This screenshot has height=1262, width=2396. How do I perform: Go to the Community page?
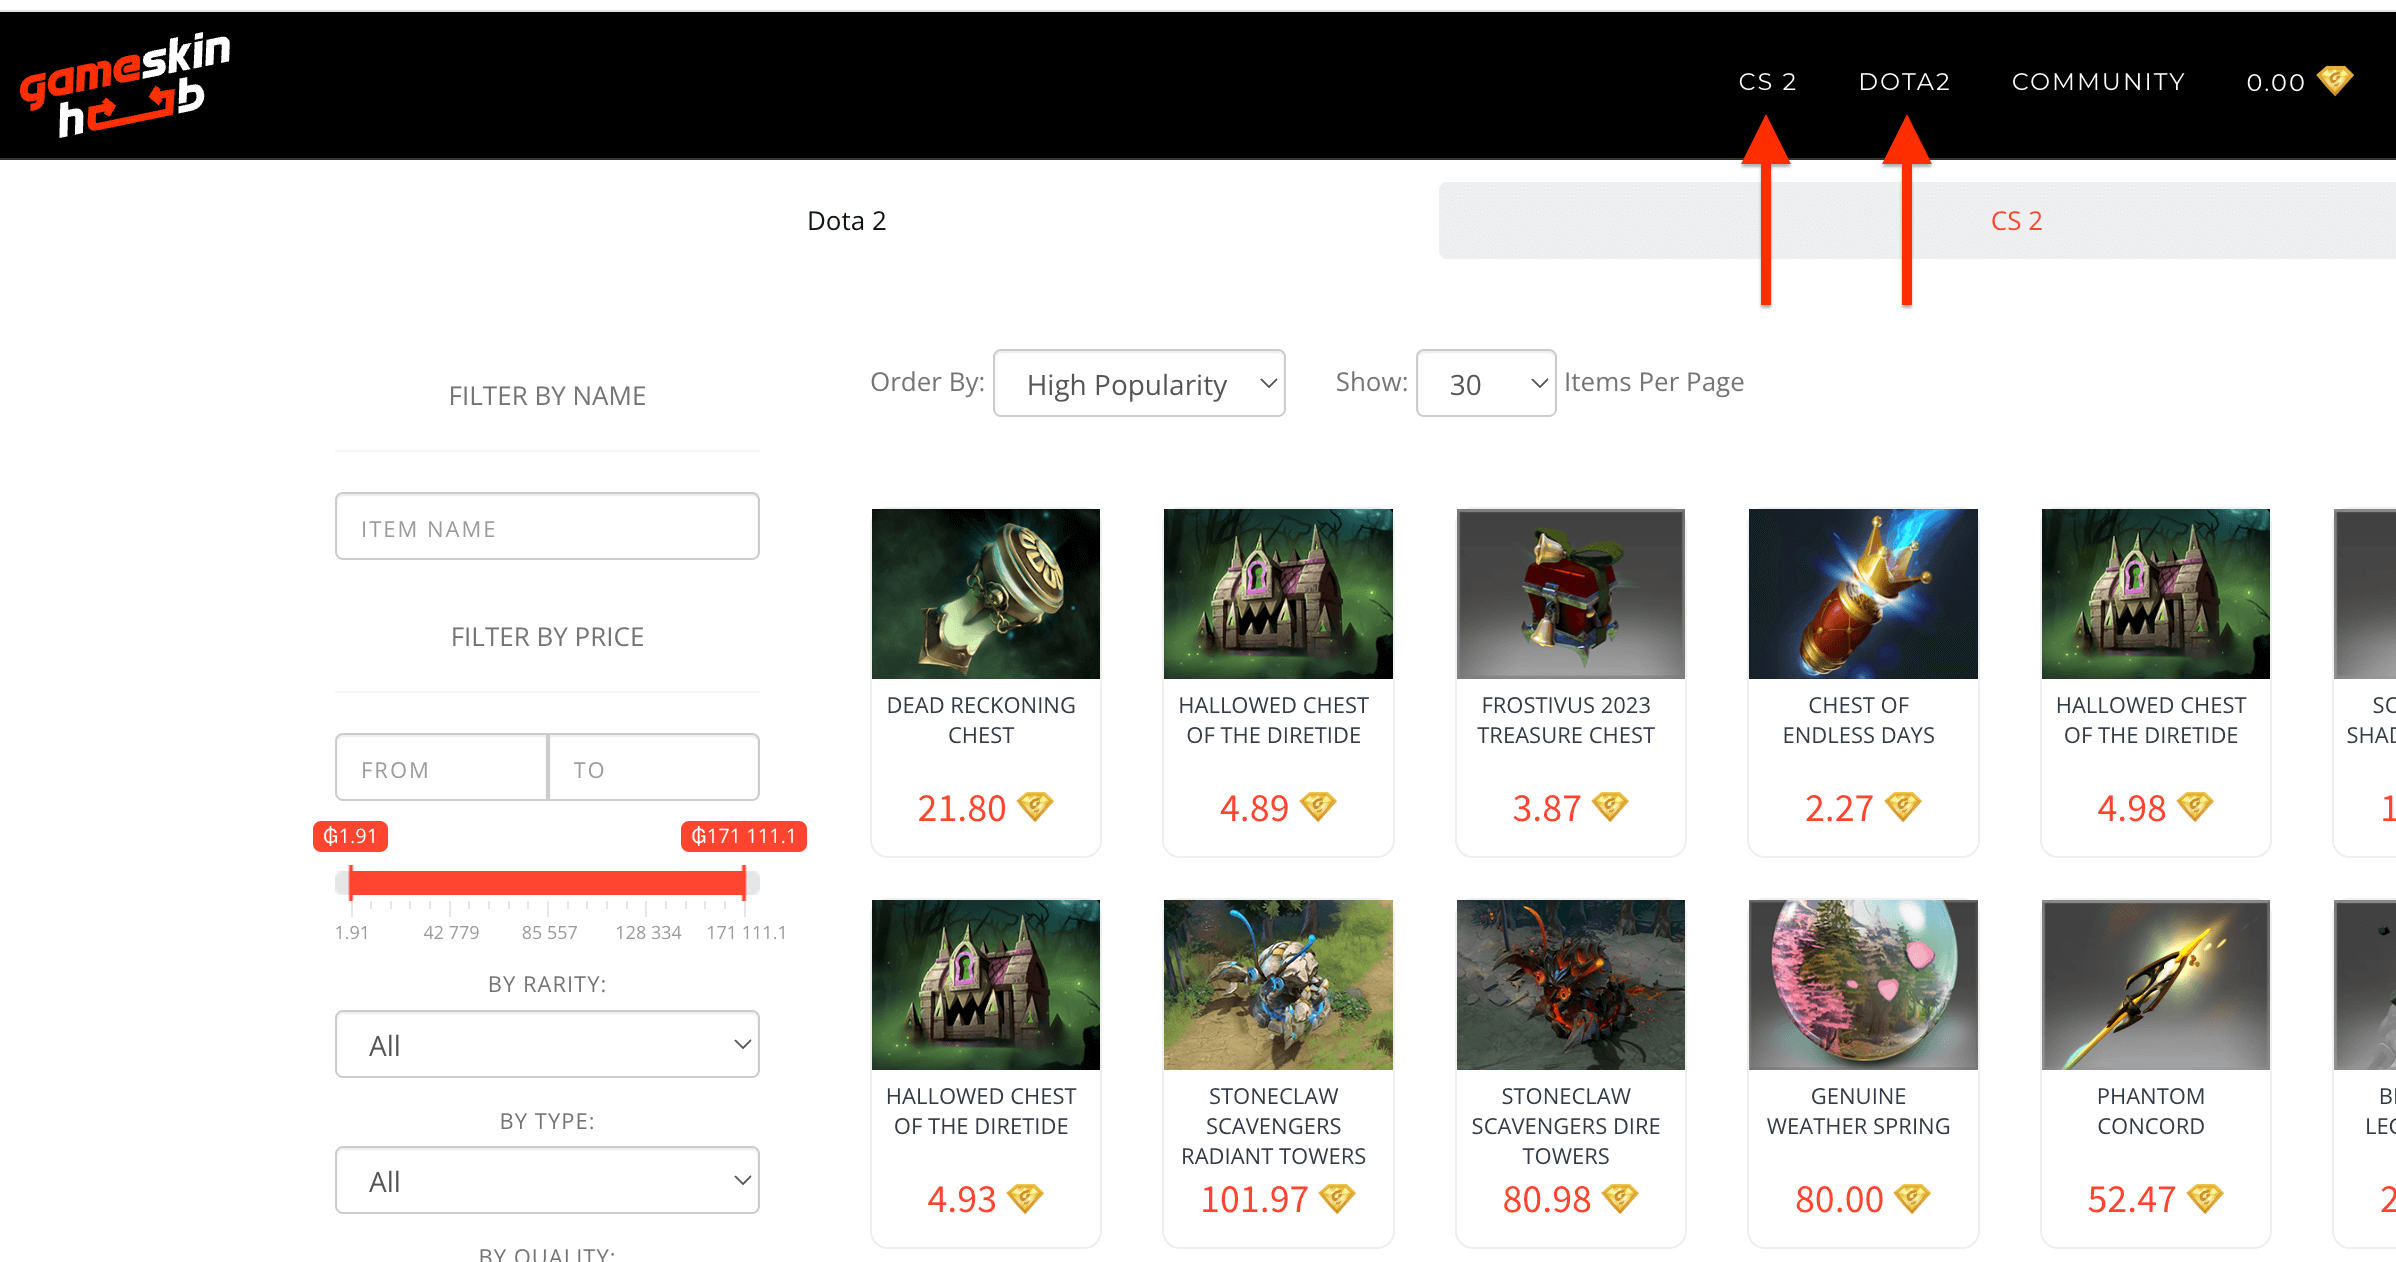(2098, 82)
